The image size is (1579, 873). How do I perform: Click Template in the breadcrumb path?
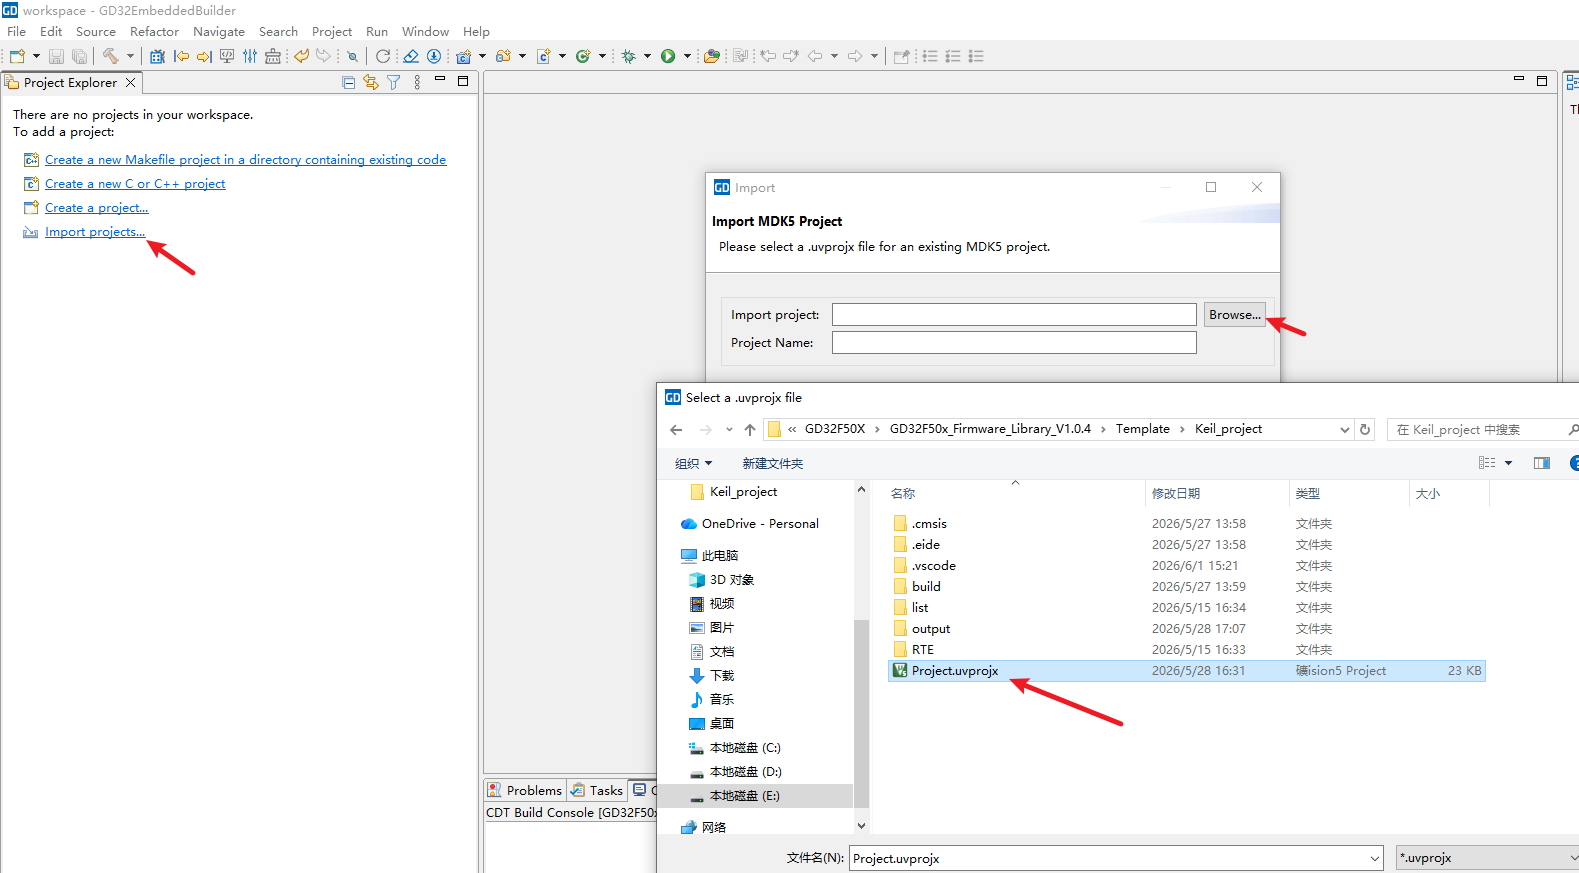coord(1143,429)
